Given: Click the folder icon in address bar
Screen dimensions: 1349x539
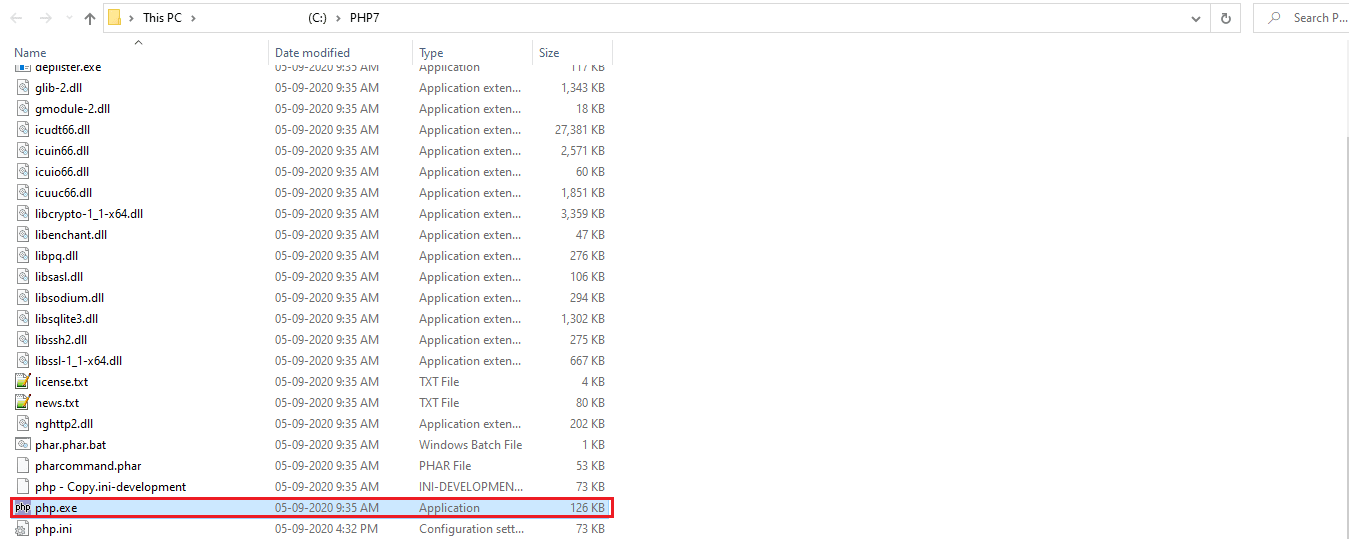Looking at the screenshot, I should pyautogui.click(x=116, y=18).
